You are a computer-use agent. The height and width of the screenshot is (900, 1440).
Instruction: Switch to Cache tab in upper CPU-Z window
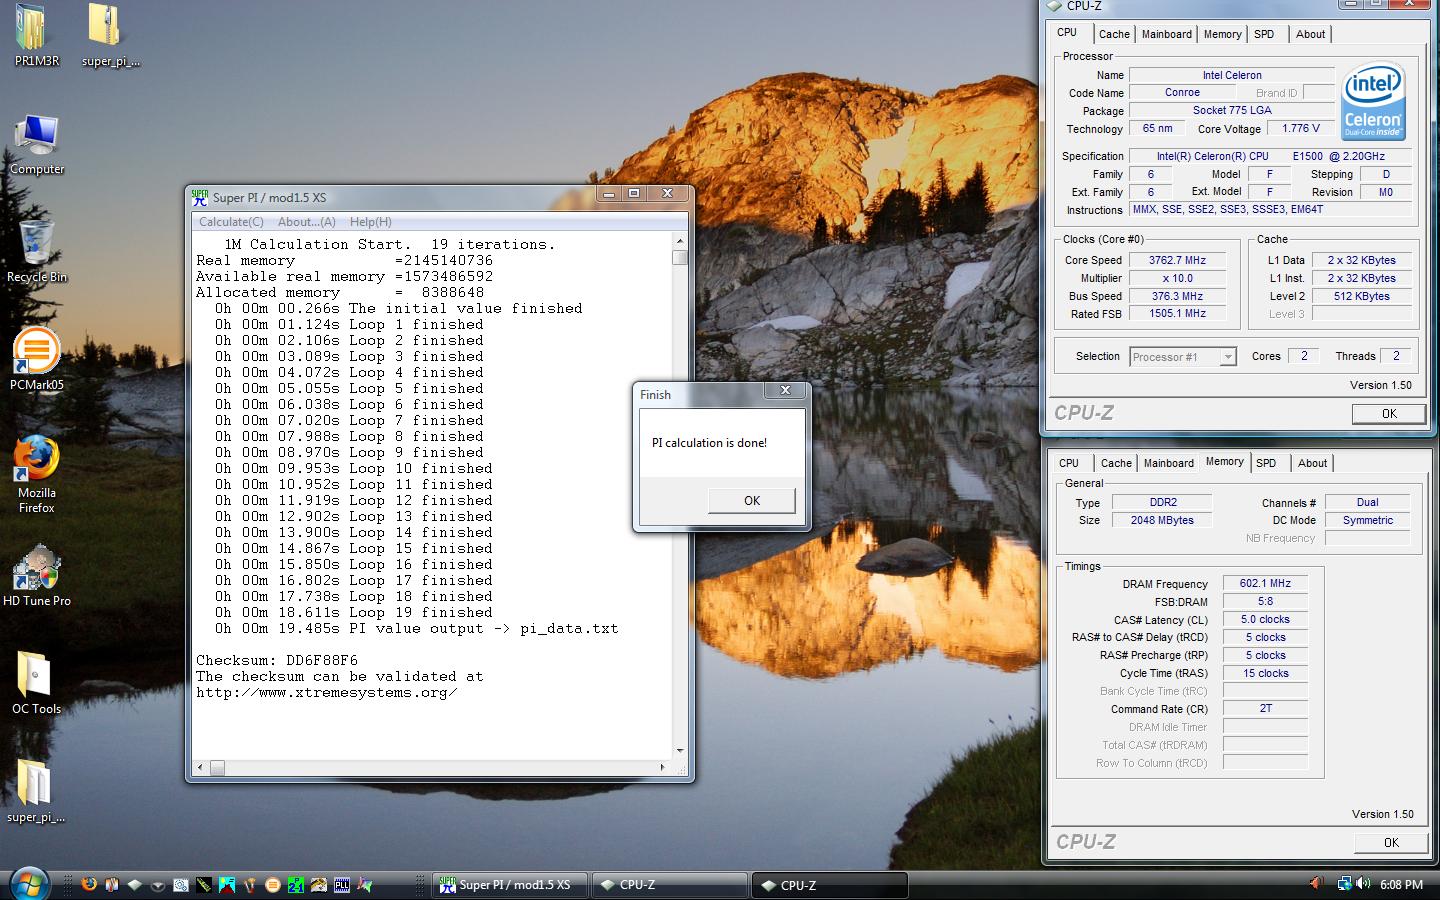[1114, 34]
